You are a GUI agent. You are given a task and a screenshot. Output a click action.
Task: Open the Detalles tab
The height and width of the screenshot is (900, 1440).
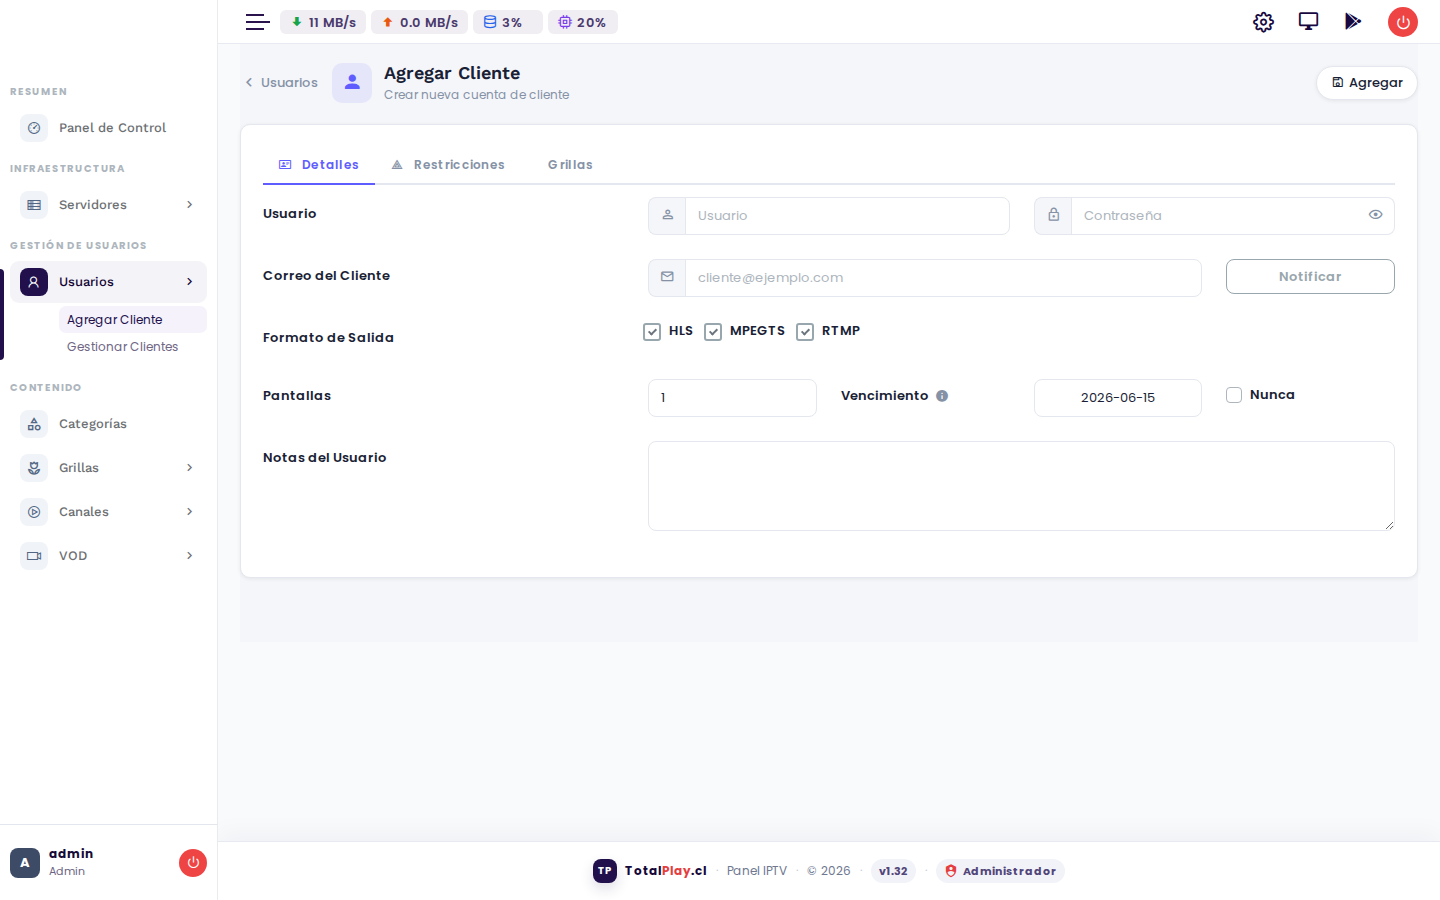click(x=319, y=165)
